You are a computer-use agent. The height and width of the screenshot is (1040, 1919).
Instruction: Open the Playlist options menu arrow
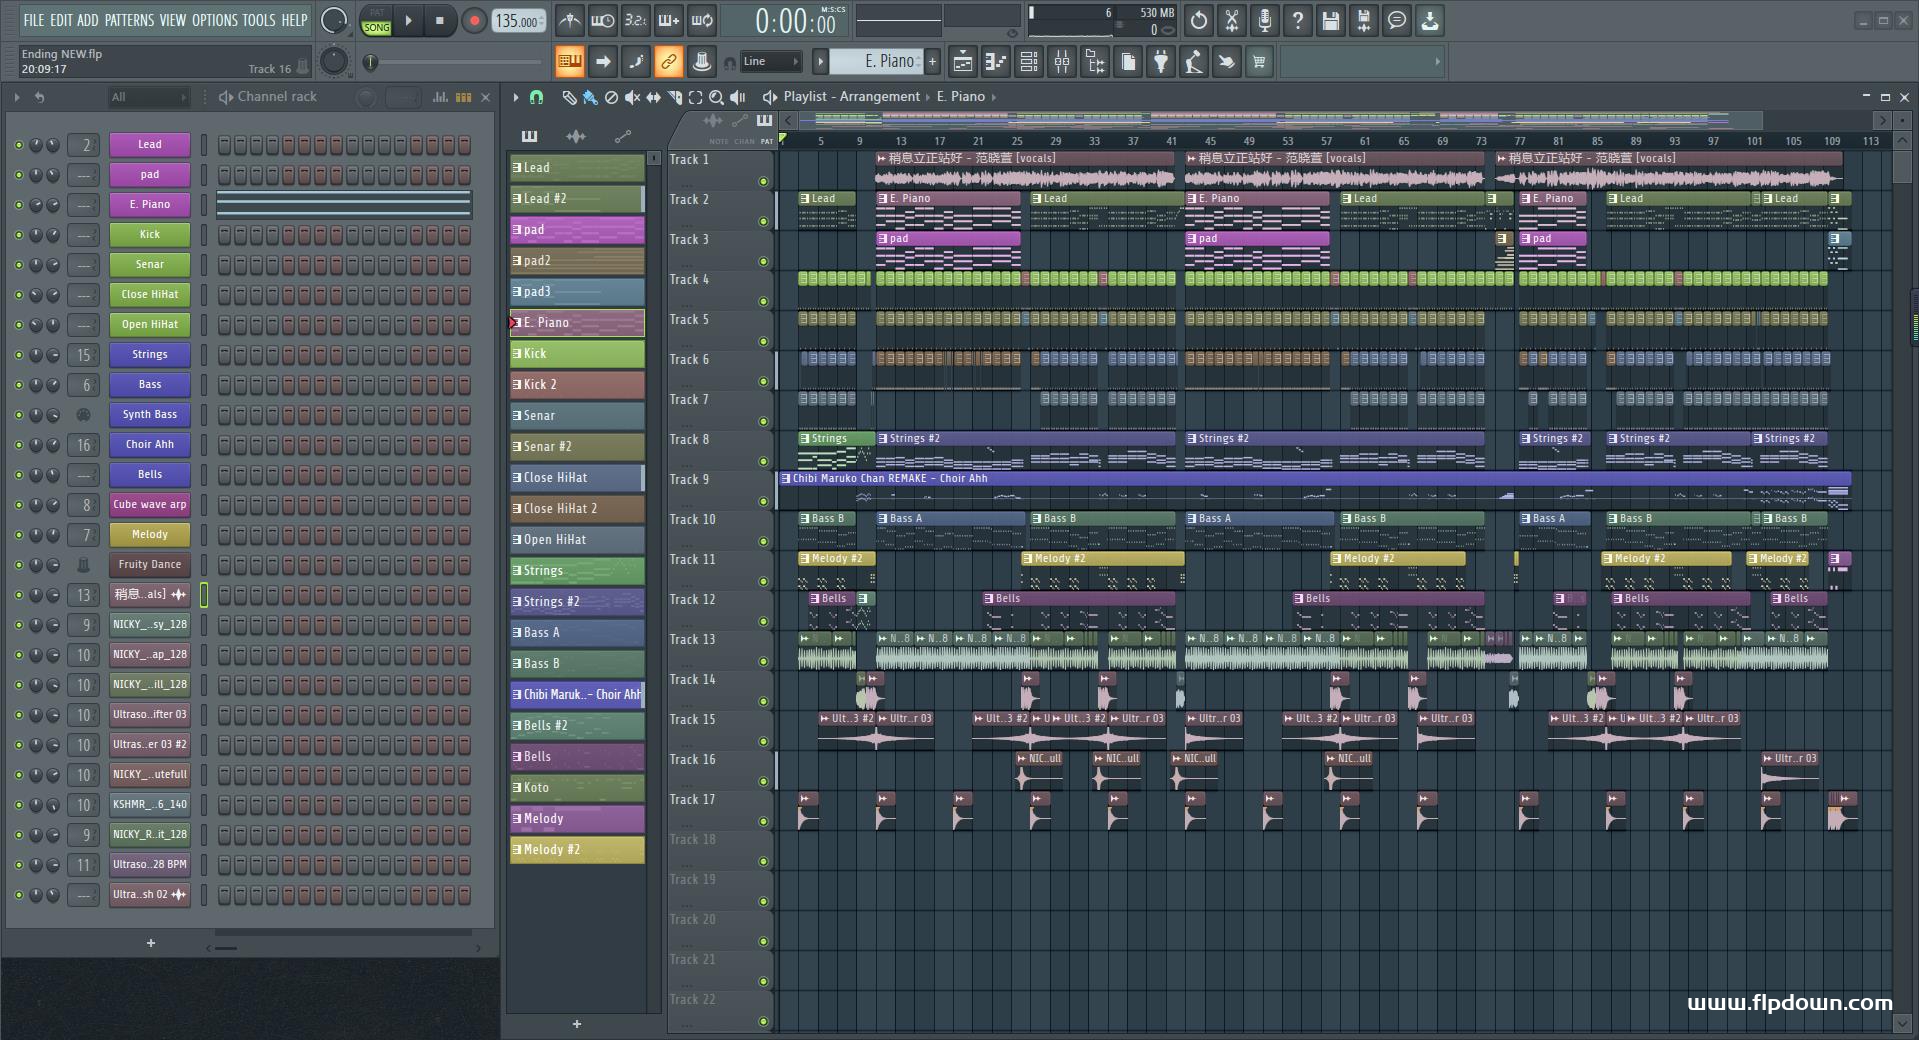[x=515, y=97]
